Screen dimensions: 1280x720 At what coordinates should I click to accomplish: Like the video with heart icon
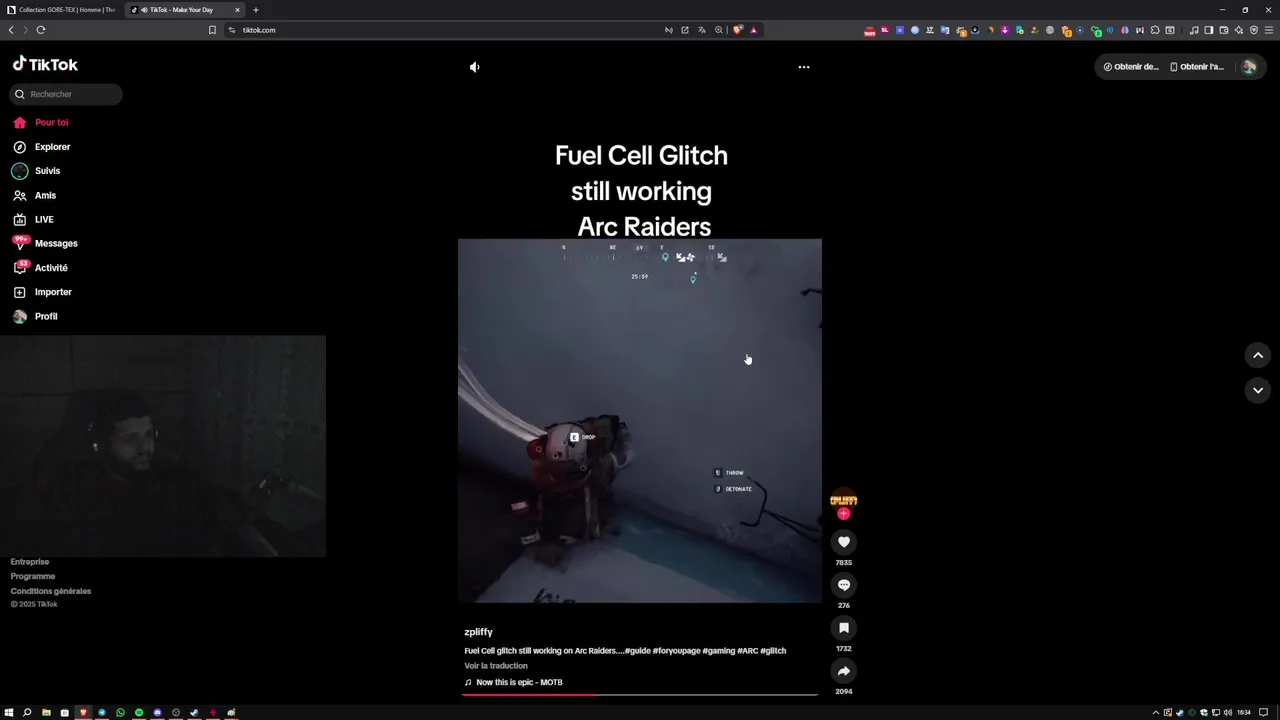pyautogui.click(x=843, y=542)
